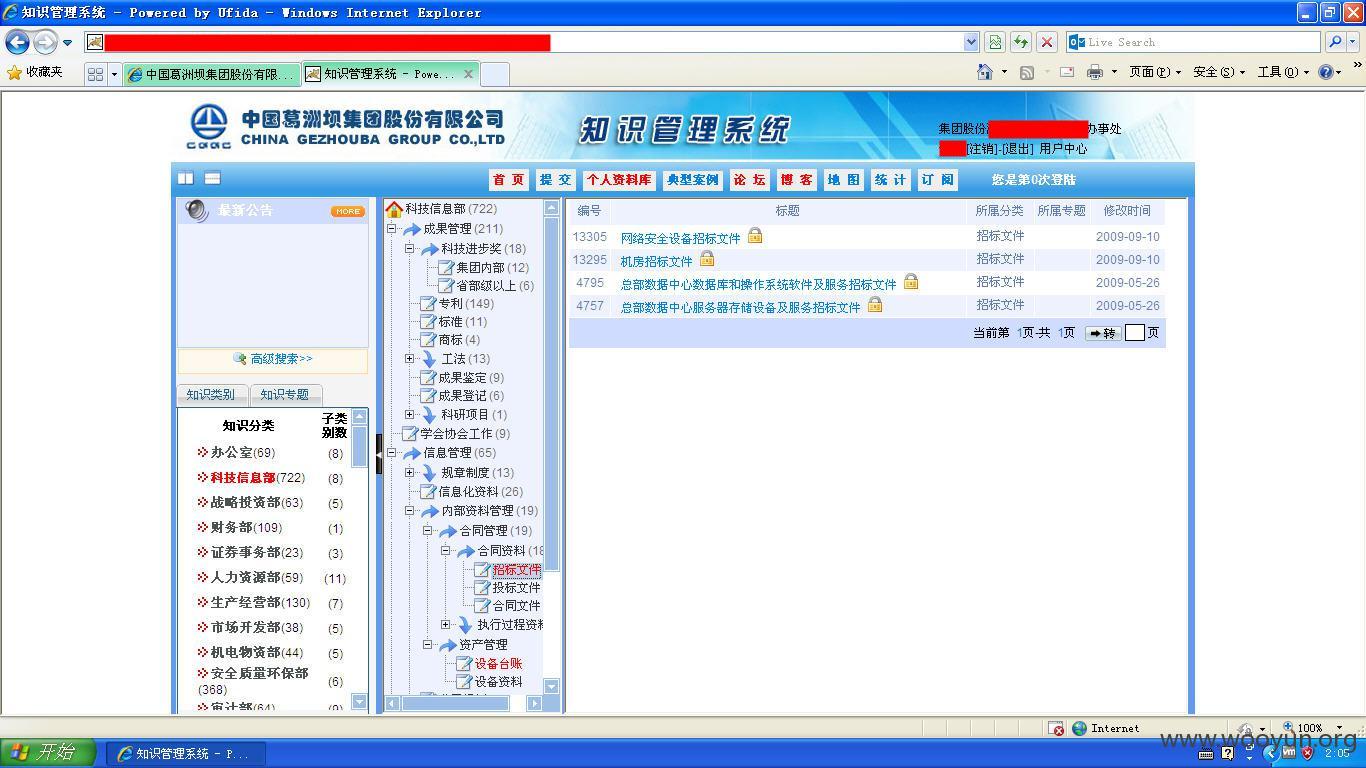1366x768 pixels.
Task: Click the IE Home page icon
Action: click(985, 72)
